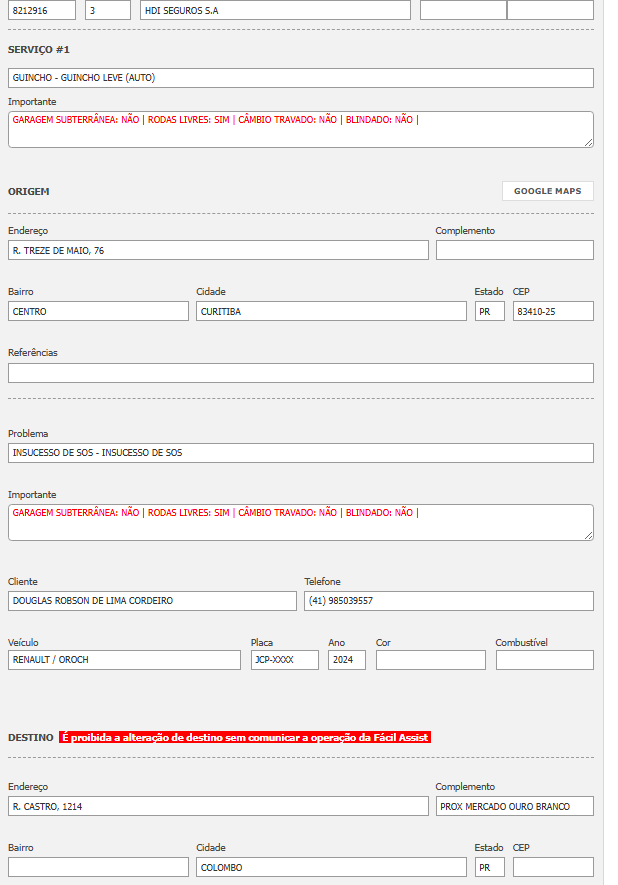
Task: Click the Placa field JCP-XXXX
Action: click(284, 660)
